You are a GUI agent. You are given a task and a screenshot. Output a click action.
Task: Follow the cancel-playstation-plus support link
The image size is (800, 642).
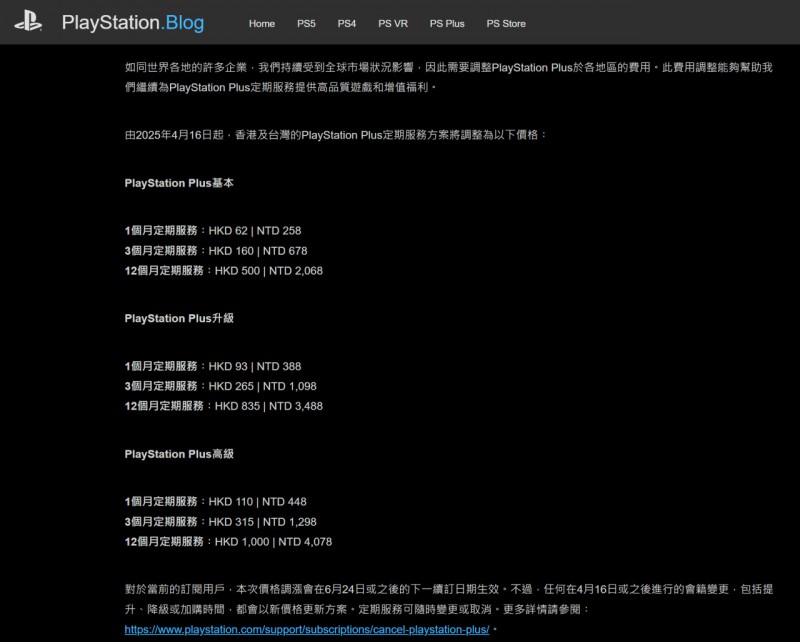[307, 629]
